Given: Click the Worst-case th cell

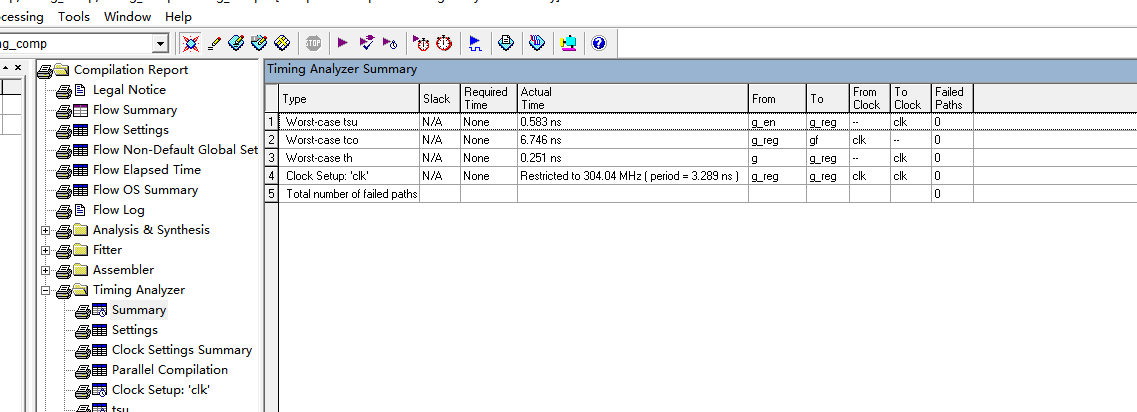Looking at the screenshot, I should (x=349, y=157).
